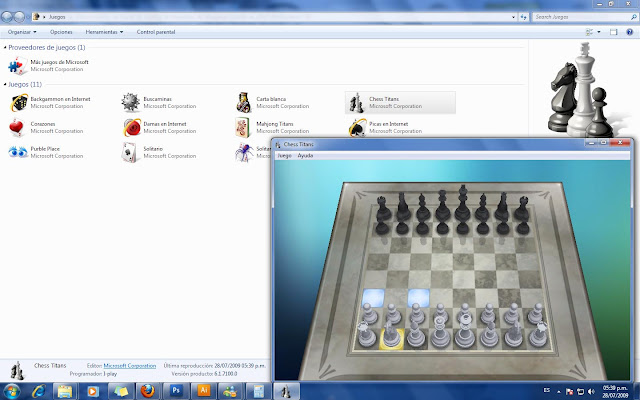The width and height of the screenshot is (640, 400).
Task: Click the change view icon
Action: [x=589, y=32]
